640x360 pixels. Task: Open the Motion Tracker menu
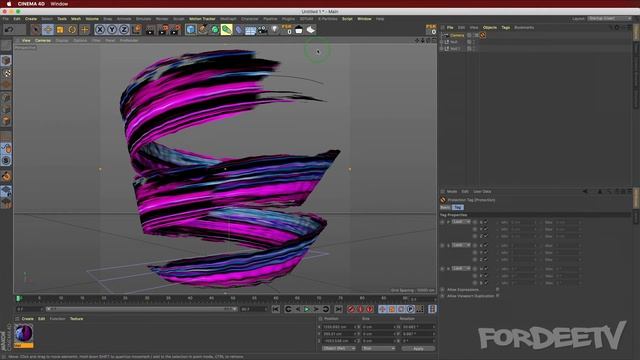point(202,19)
